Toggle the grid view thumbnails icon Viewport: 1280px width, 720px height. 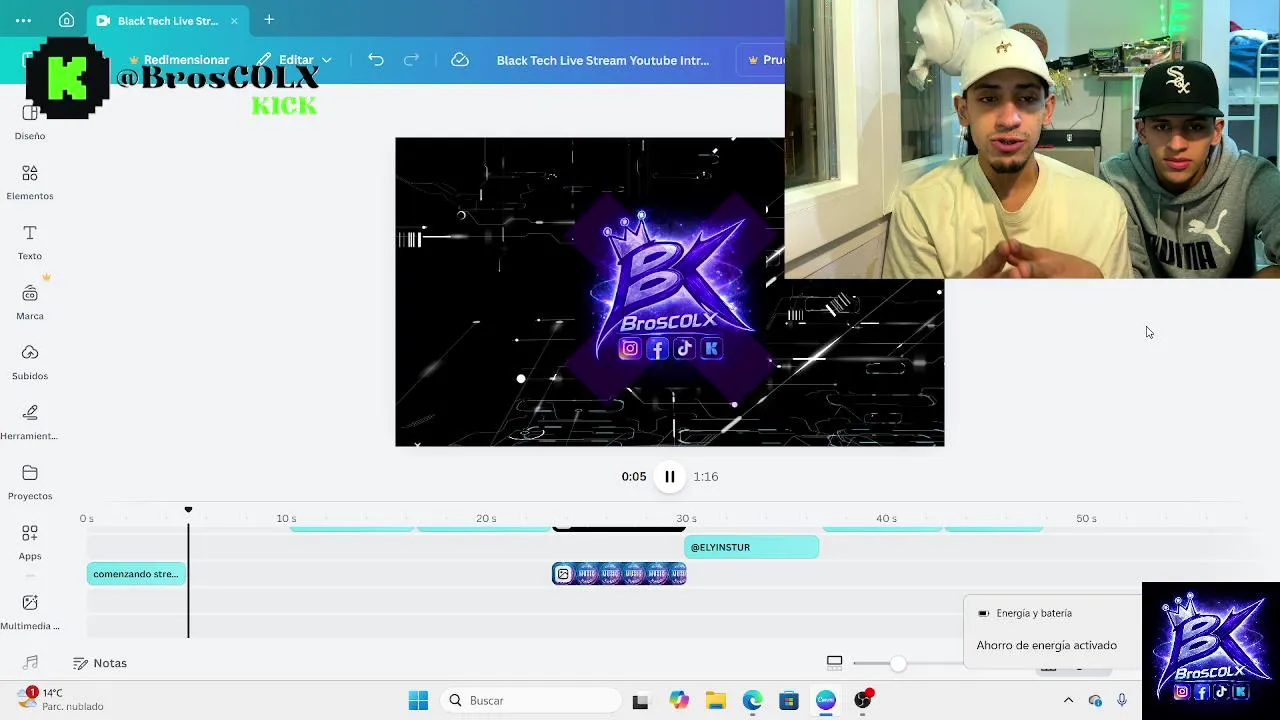coord(835,662)
